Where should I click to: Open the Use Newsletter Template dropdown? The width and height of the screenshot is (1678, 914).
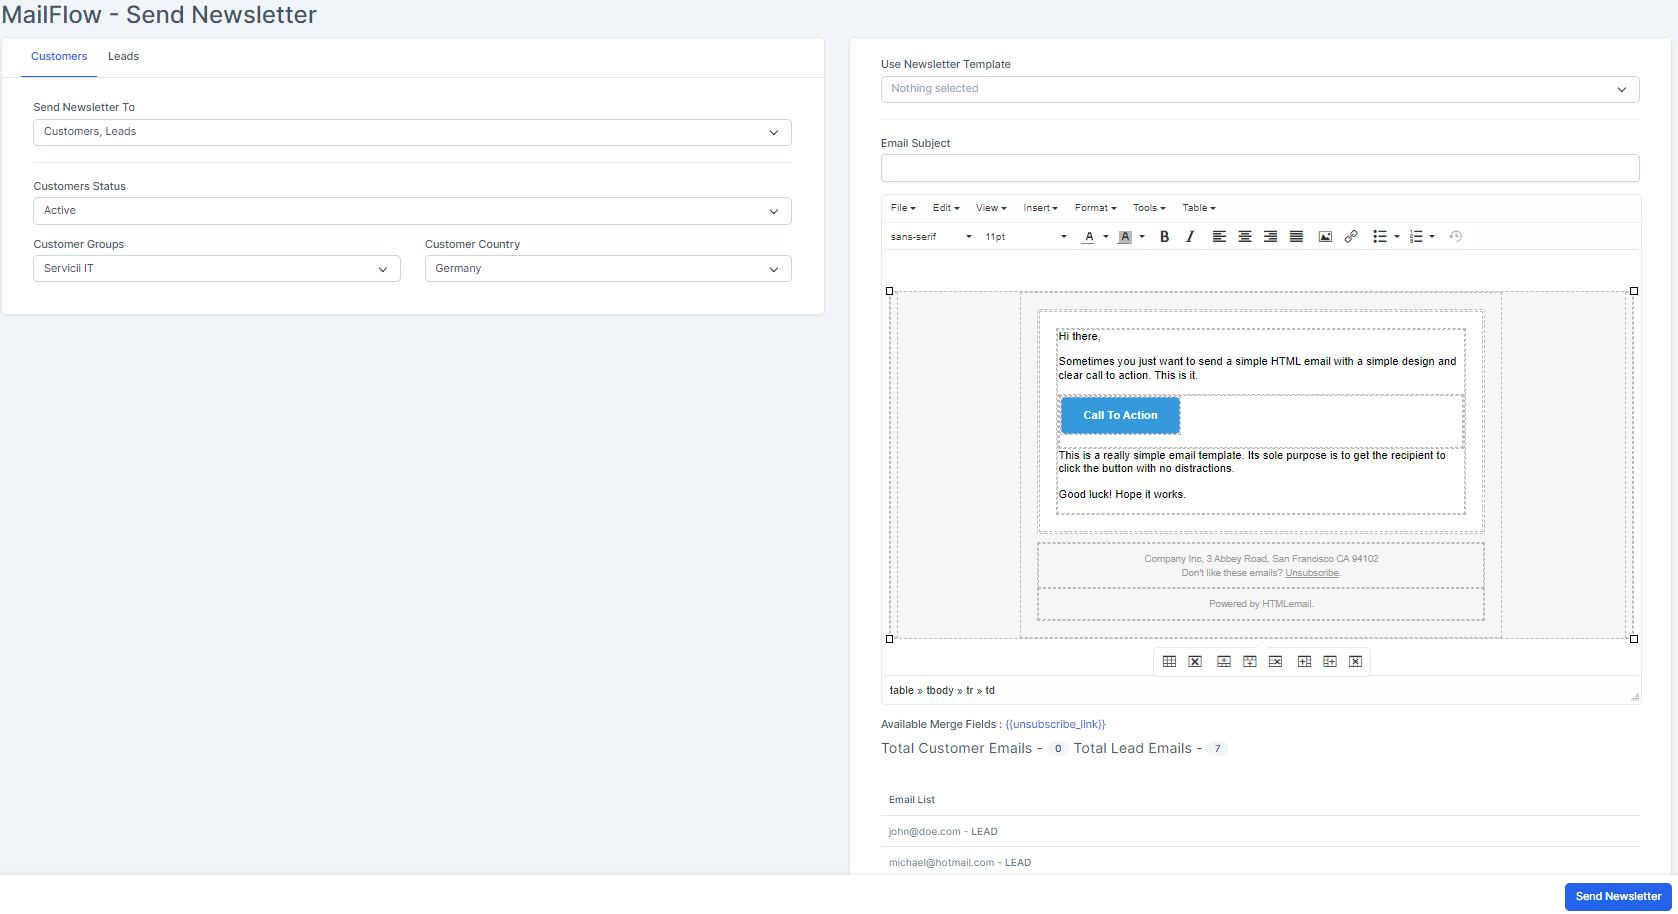(x=1259, y=89)
